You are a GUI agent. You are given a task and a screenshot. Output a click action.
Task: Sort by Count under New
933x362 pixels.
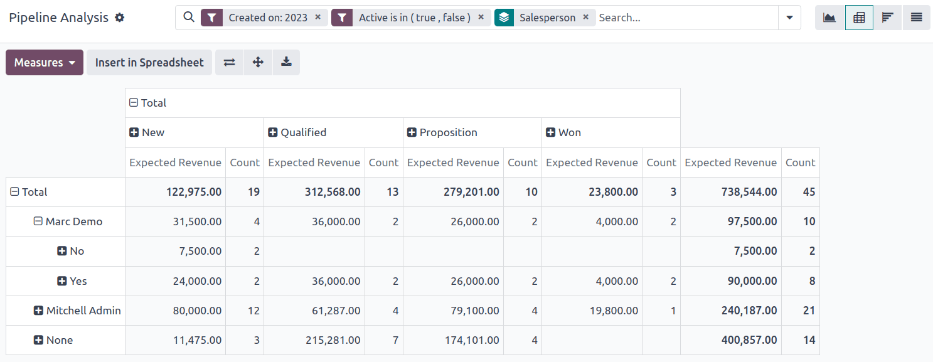(x=245, y=163)
